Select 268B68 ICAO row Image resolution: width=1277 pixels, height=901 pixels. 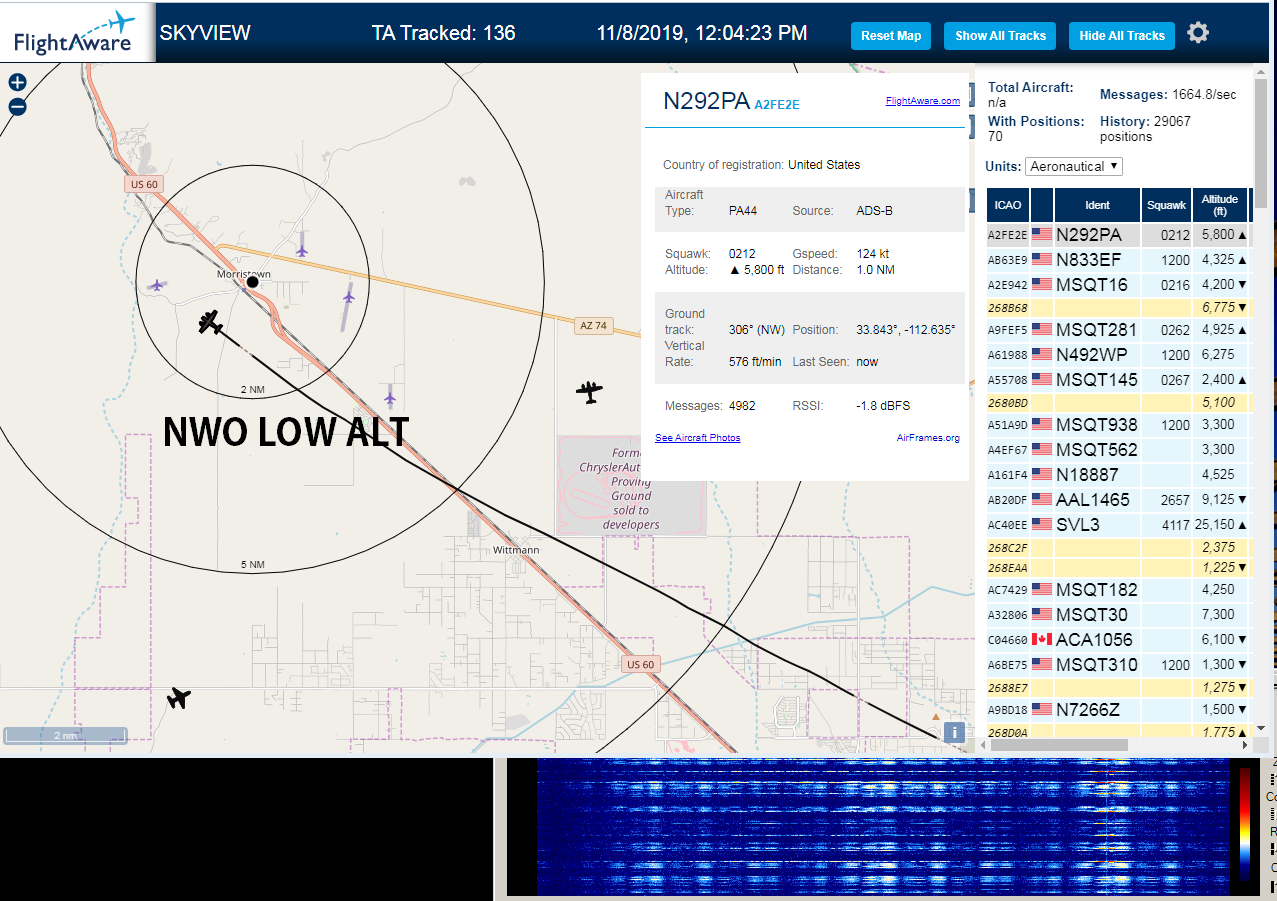click(x=1117, y=307)
